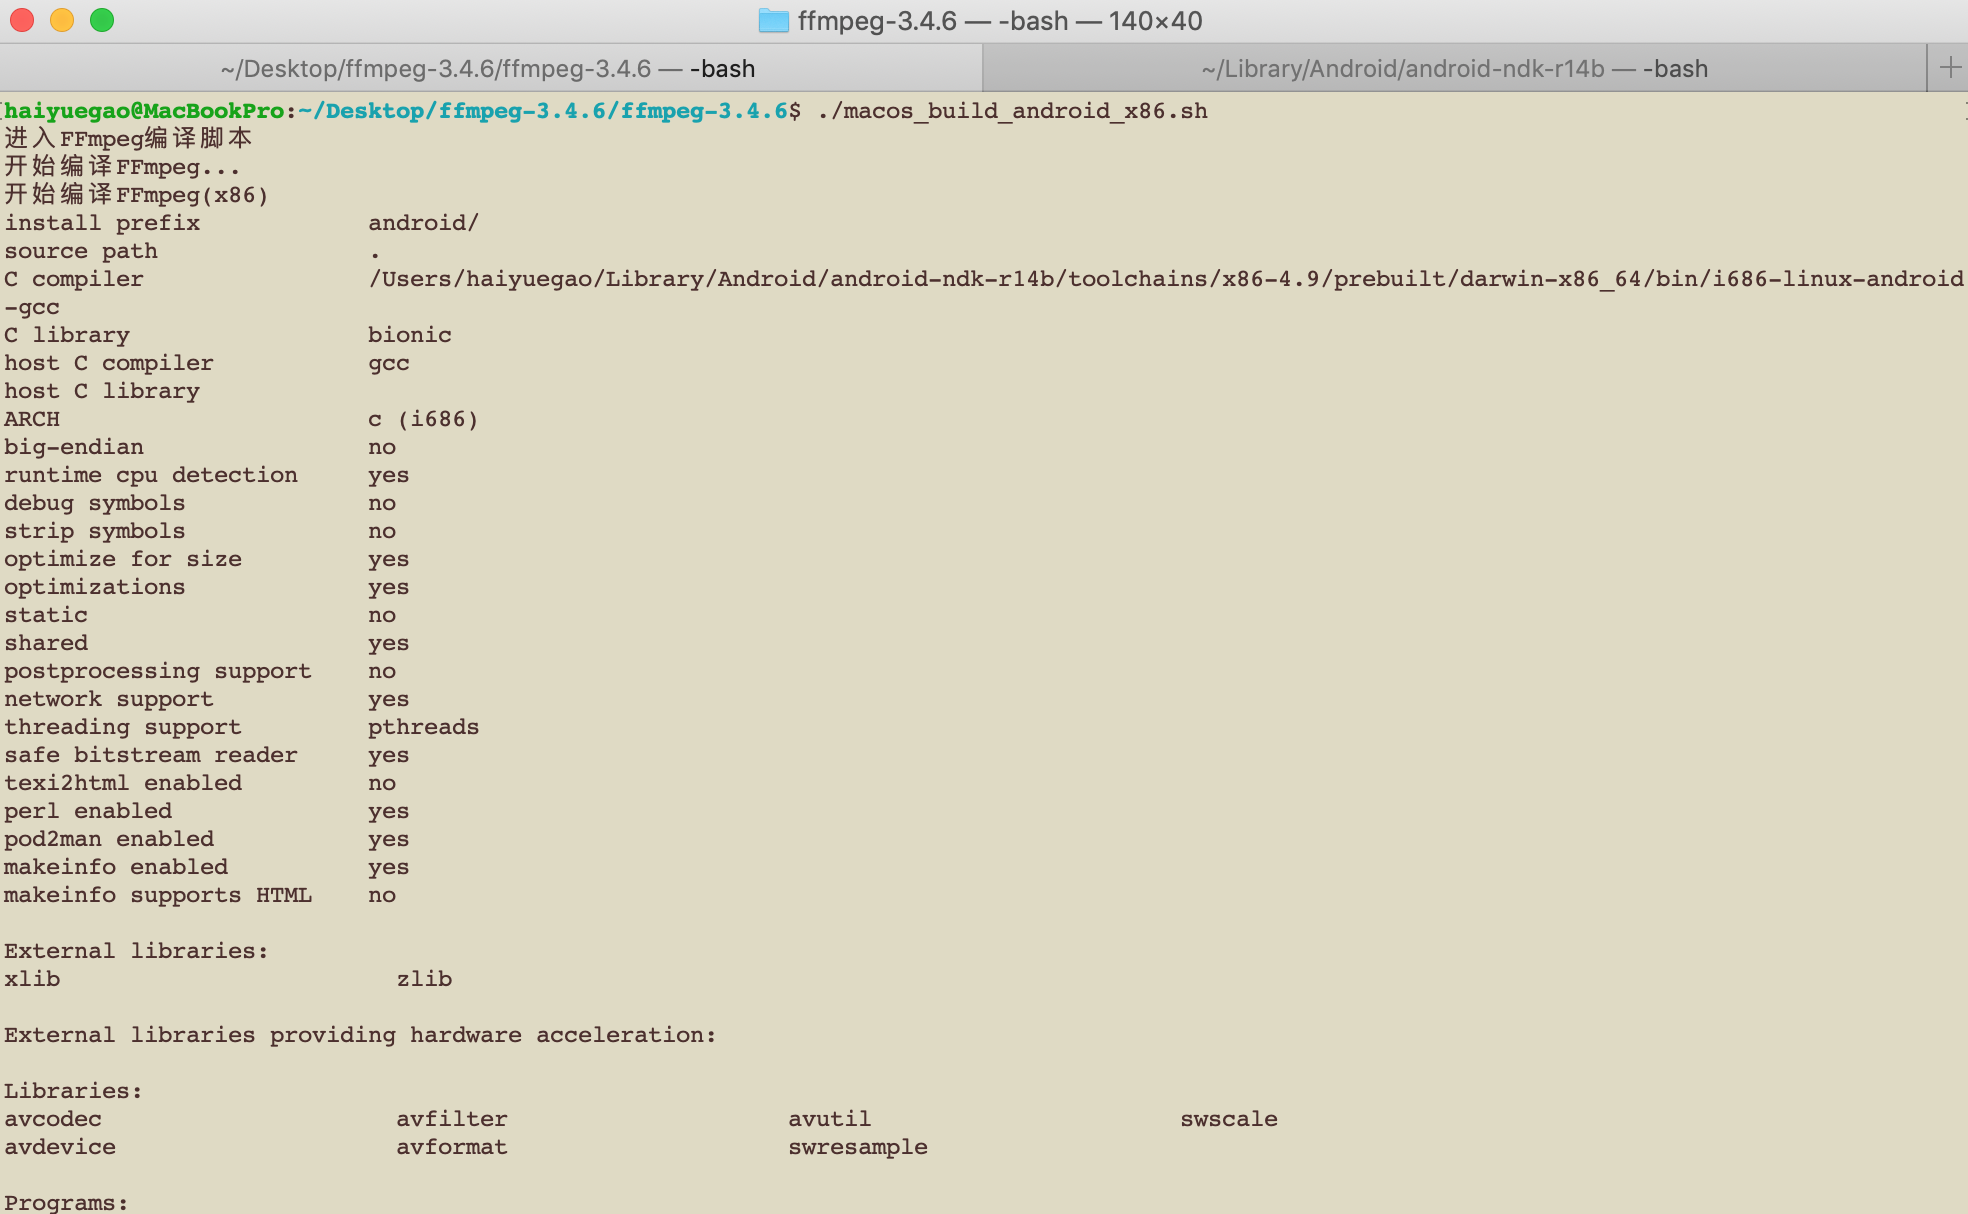Image resolution: width=1968 pixels, height=1214 pixels.
Task: Click the 'big-endian' label
Action: (x=74, y=447)
